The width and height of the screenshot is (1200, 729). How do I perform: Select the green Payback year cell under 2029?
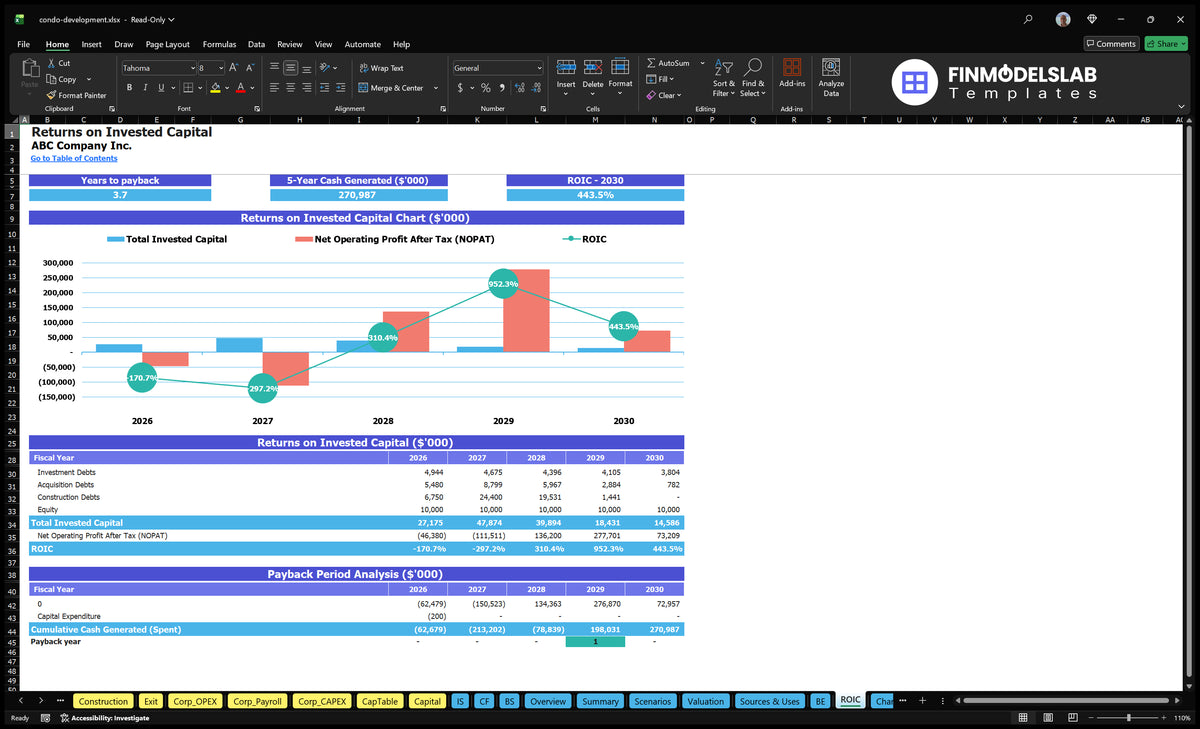595,642
